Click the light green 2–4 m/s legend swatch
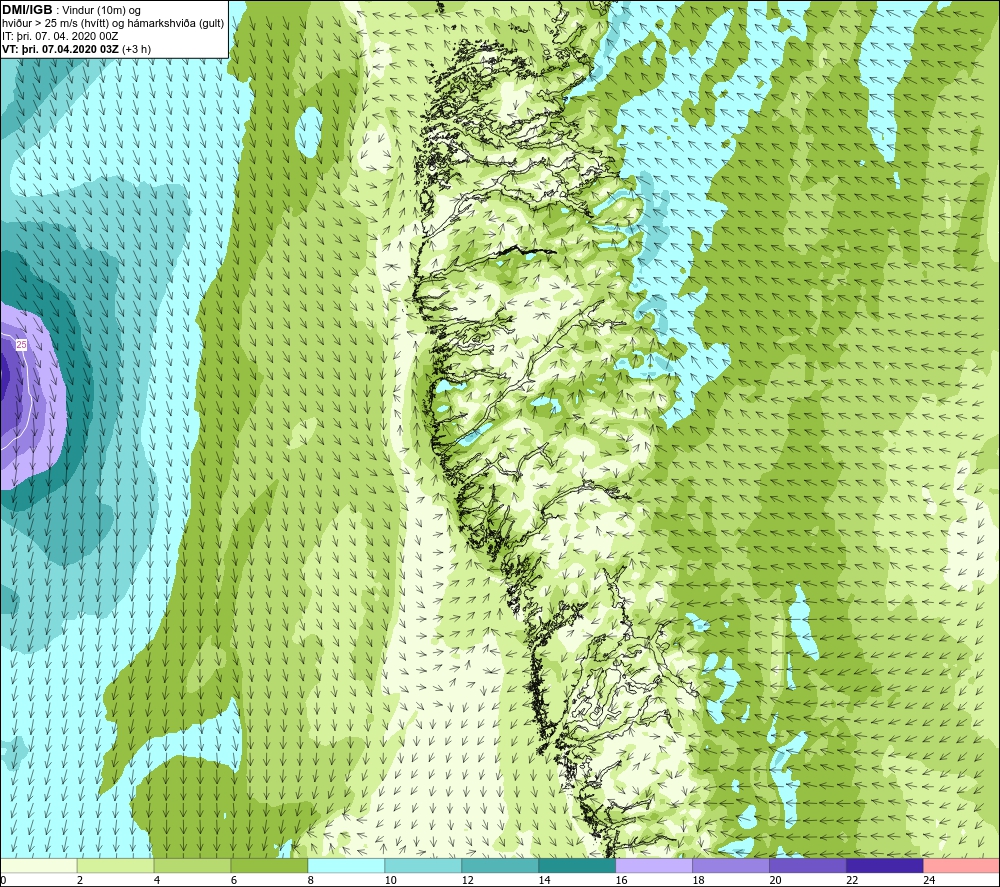 tap(115, 866)
